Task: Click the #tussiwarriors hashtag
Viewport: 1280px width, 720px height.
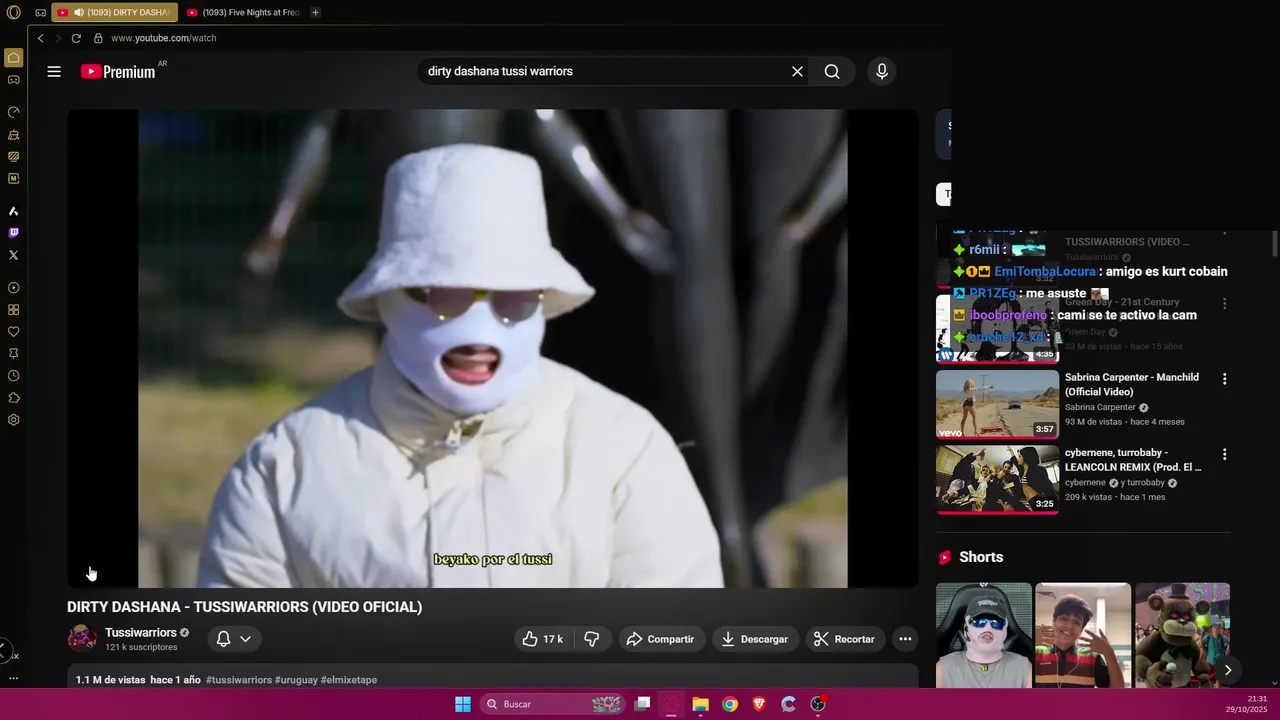Action: point(239,680)
